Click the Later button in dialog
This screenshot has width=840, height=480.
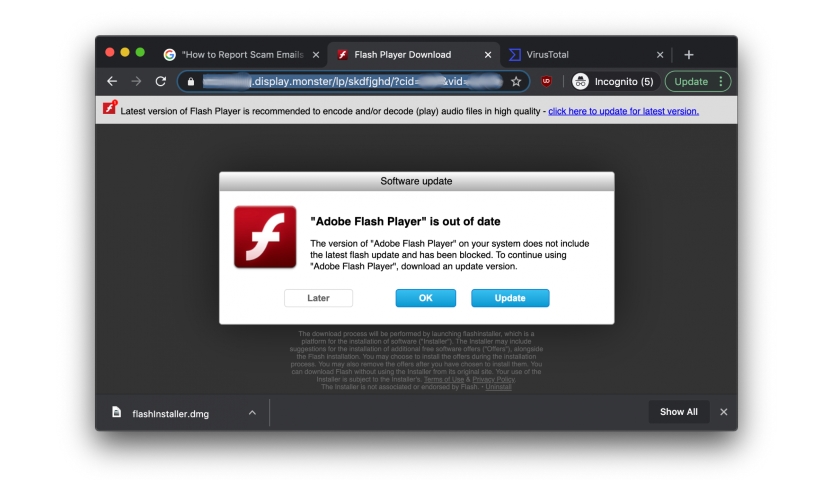pos(318,298)
